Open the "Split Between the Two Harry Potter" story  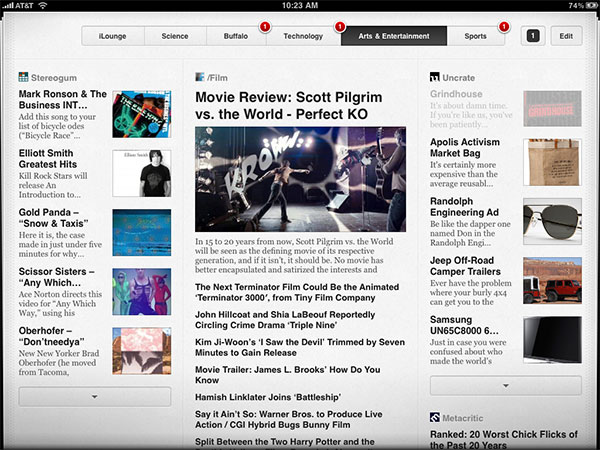click(x=285, y=443)
